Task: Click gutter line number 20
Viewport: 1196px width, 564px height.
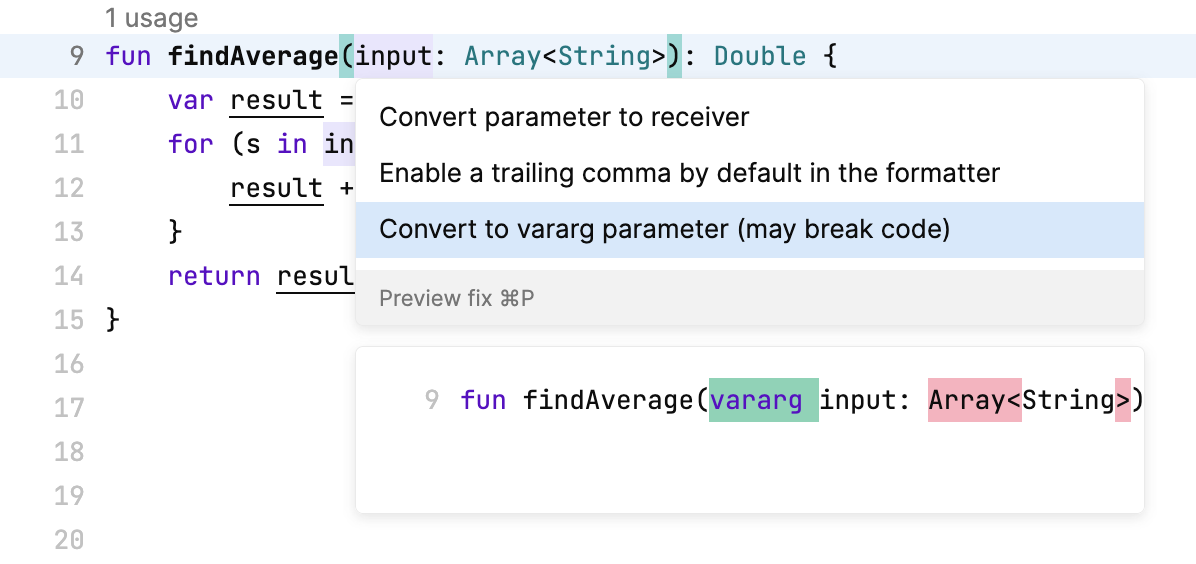Action: tap(68, 540)
